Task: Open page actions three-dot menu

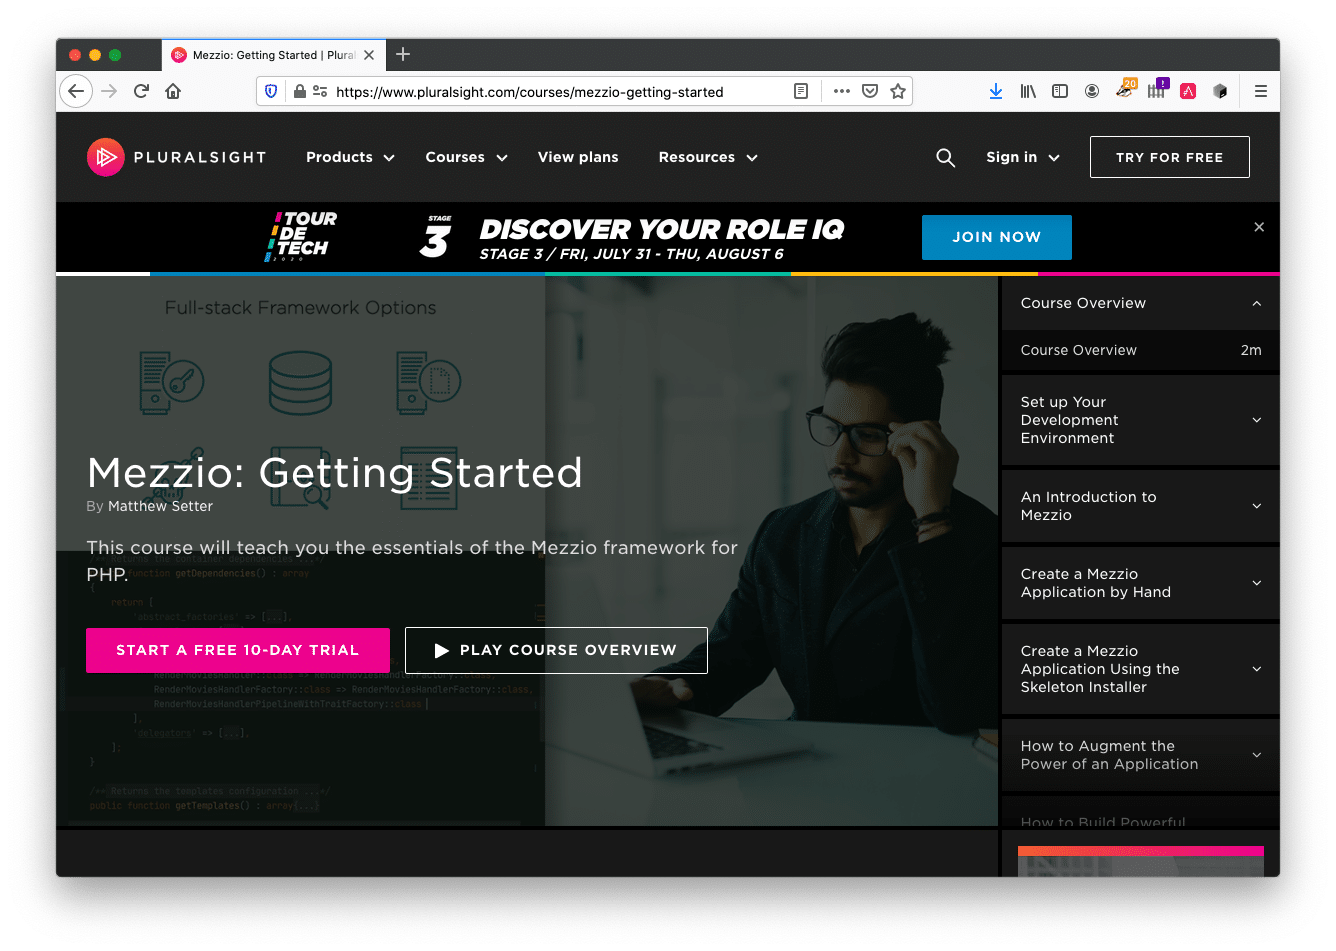Action: 842,91
